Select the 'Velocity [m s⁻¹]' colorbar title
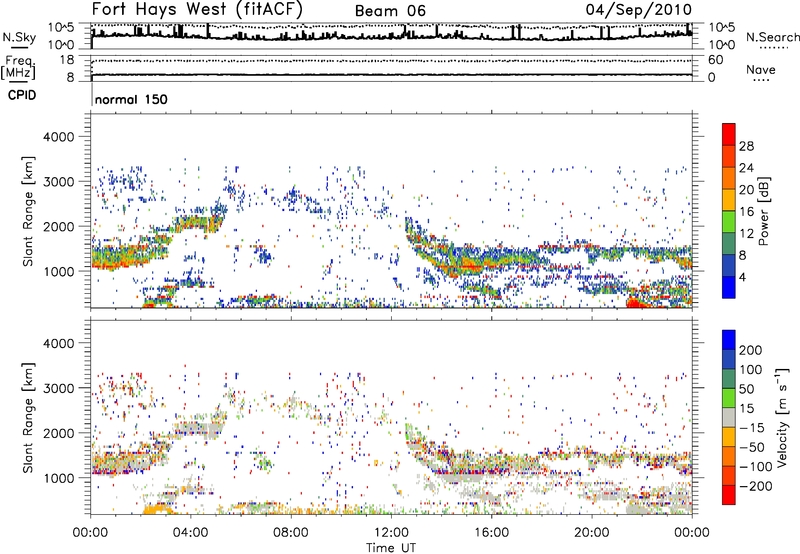800x554 pixels. pos(782,417)
